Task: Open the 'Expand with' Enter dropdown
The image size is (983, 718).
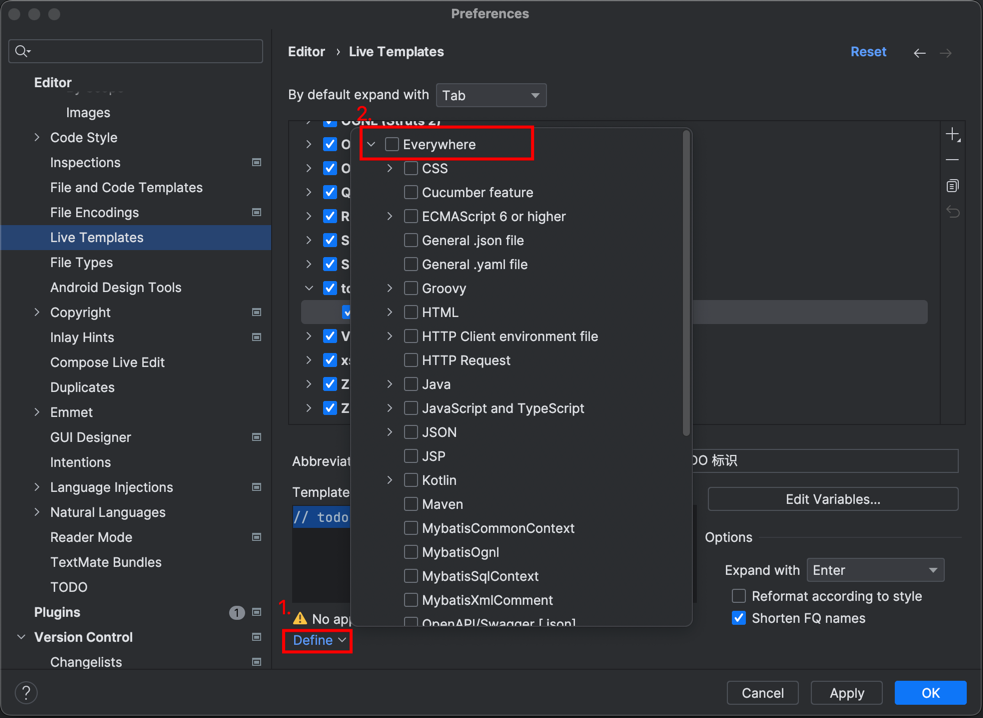Action: (875, 570)
